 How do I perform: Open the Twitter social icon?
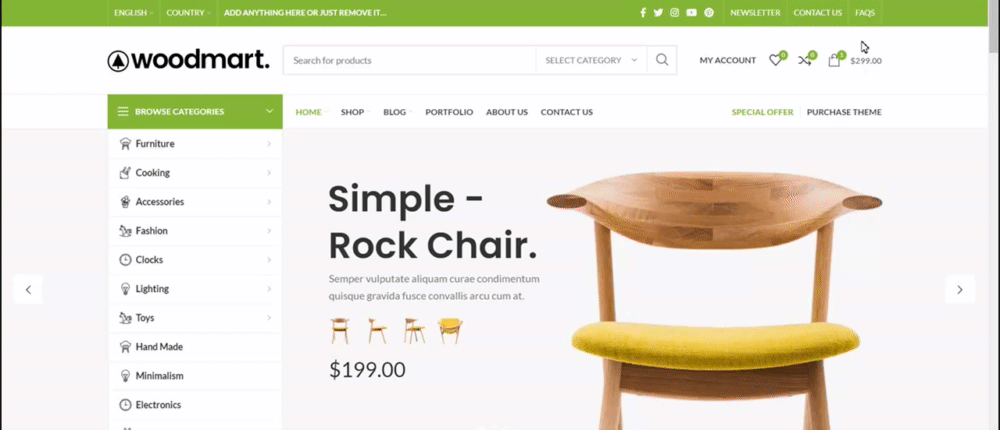[658, 13]
